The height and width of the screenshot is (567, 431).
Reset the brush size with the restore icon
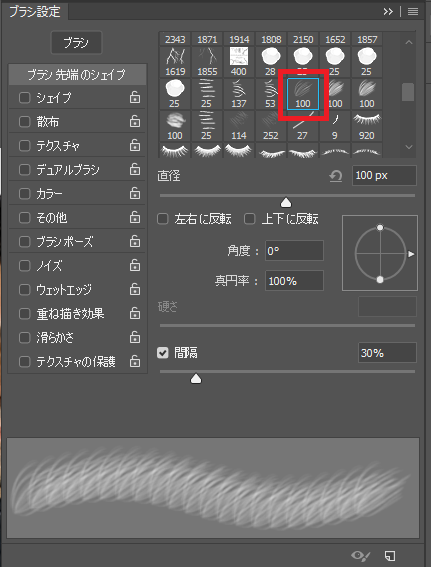(x=336, y=176)
